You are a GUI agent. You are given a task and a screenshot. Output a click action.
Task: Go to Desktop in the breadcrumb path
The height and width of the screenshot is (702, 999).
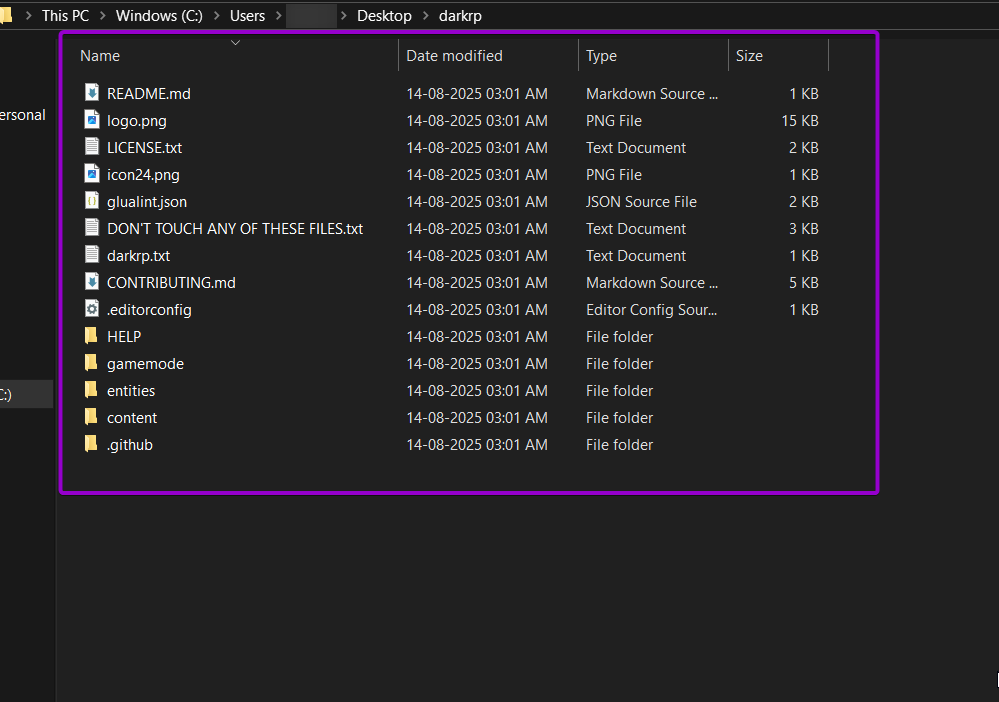384,15
